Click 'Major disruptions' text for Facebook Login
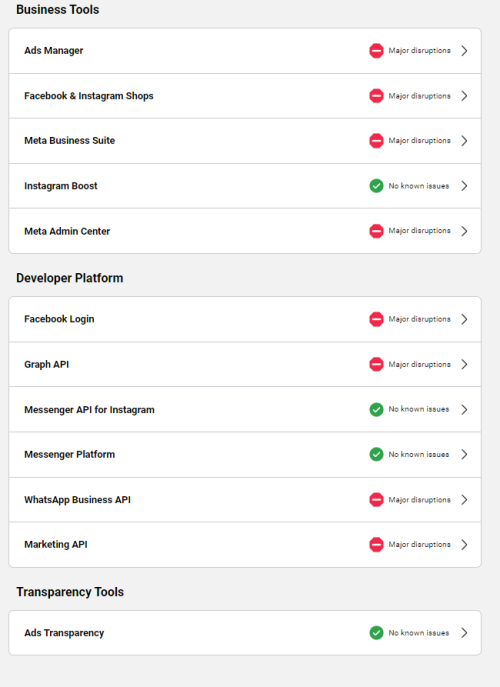The width and height of the screenshot is (500, 687). coord(419,319)
